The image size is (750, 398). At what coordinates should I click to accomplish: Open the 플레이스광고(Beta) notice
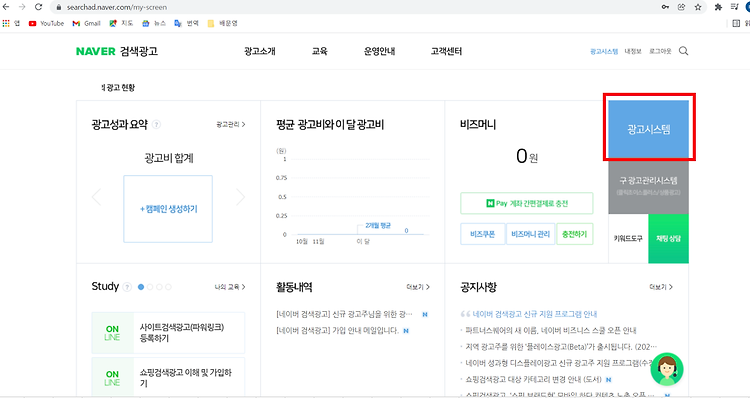click(x=561, y=347)
